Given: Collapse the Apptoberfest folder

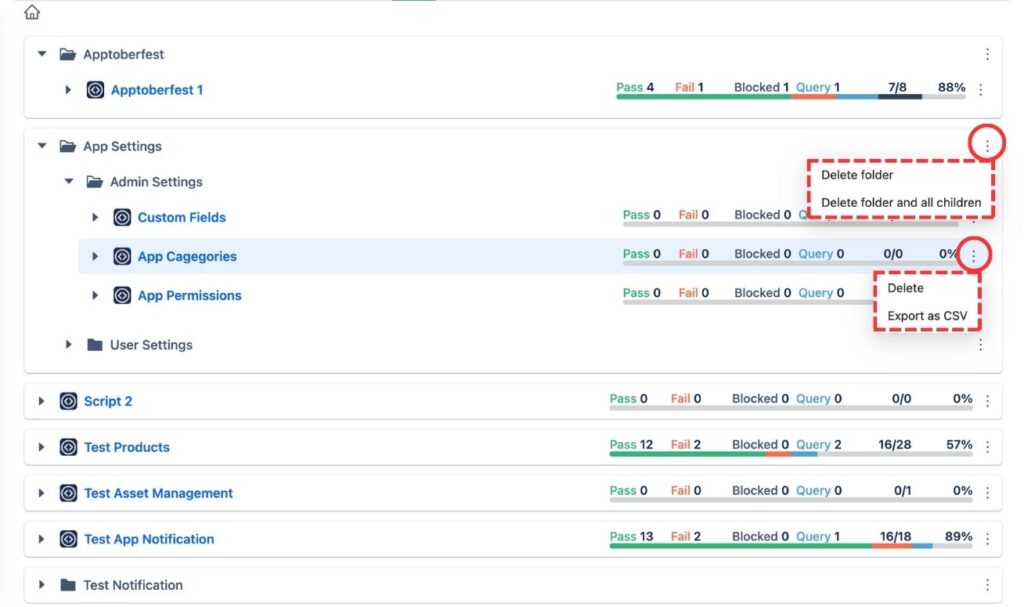Looking at the screenshot, I should [x=42, y=54].
